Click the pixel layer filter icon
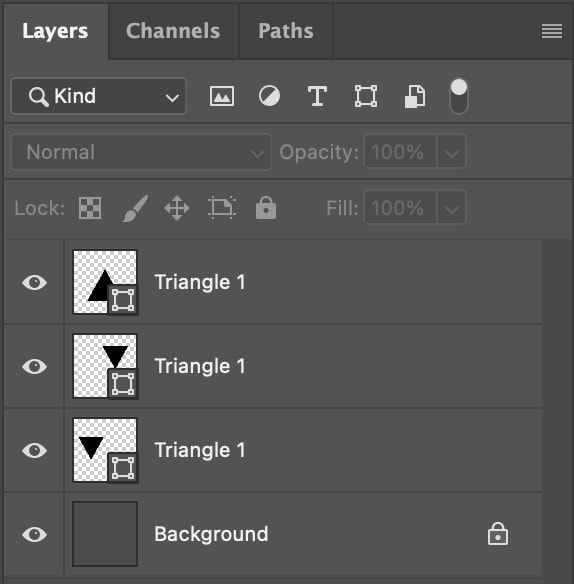The image size is (574, 584). [222, 96]
